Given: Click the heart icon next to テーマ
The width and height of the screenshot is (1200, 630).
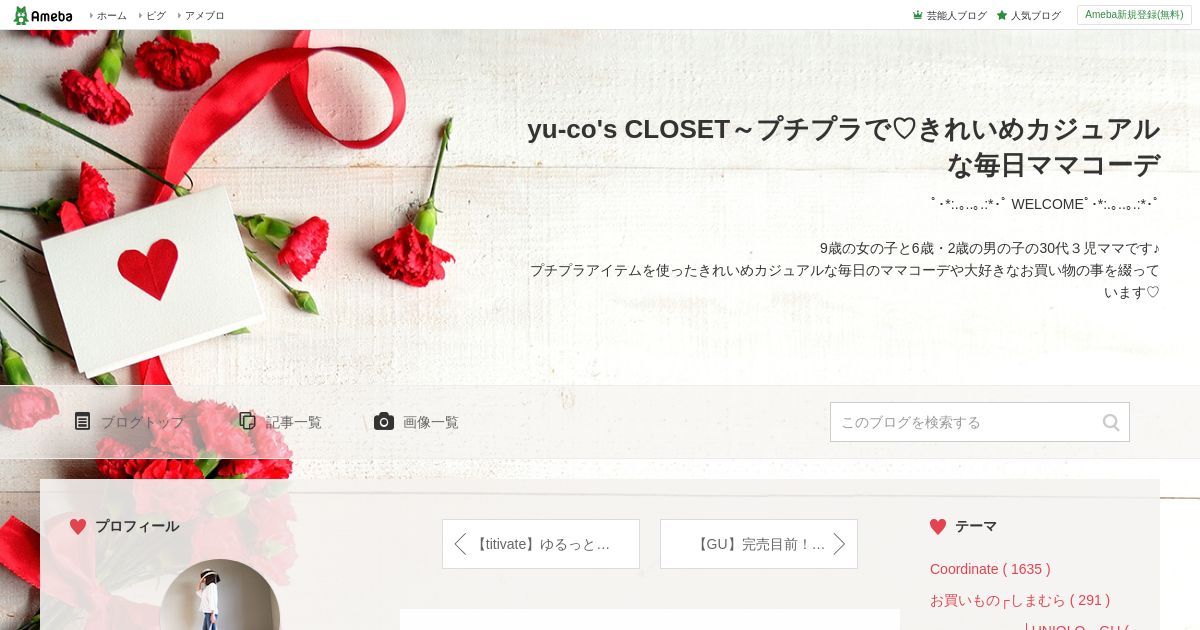Looking at the screenshot, I should [x=938, y=526].
